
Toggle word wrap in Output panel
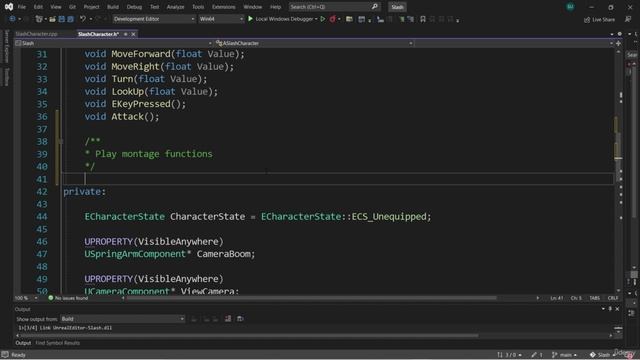(x=240, y=319)
